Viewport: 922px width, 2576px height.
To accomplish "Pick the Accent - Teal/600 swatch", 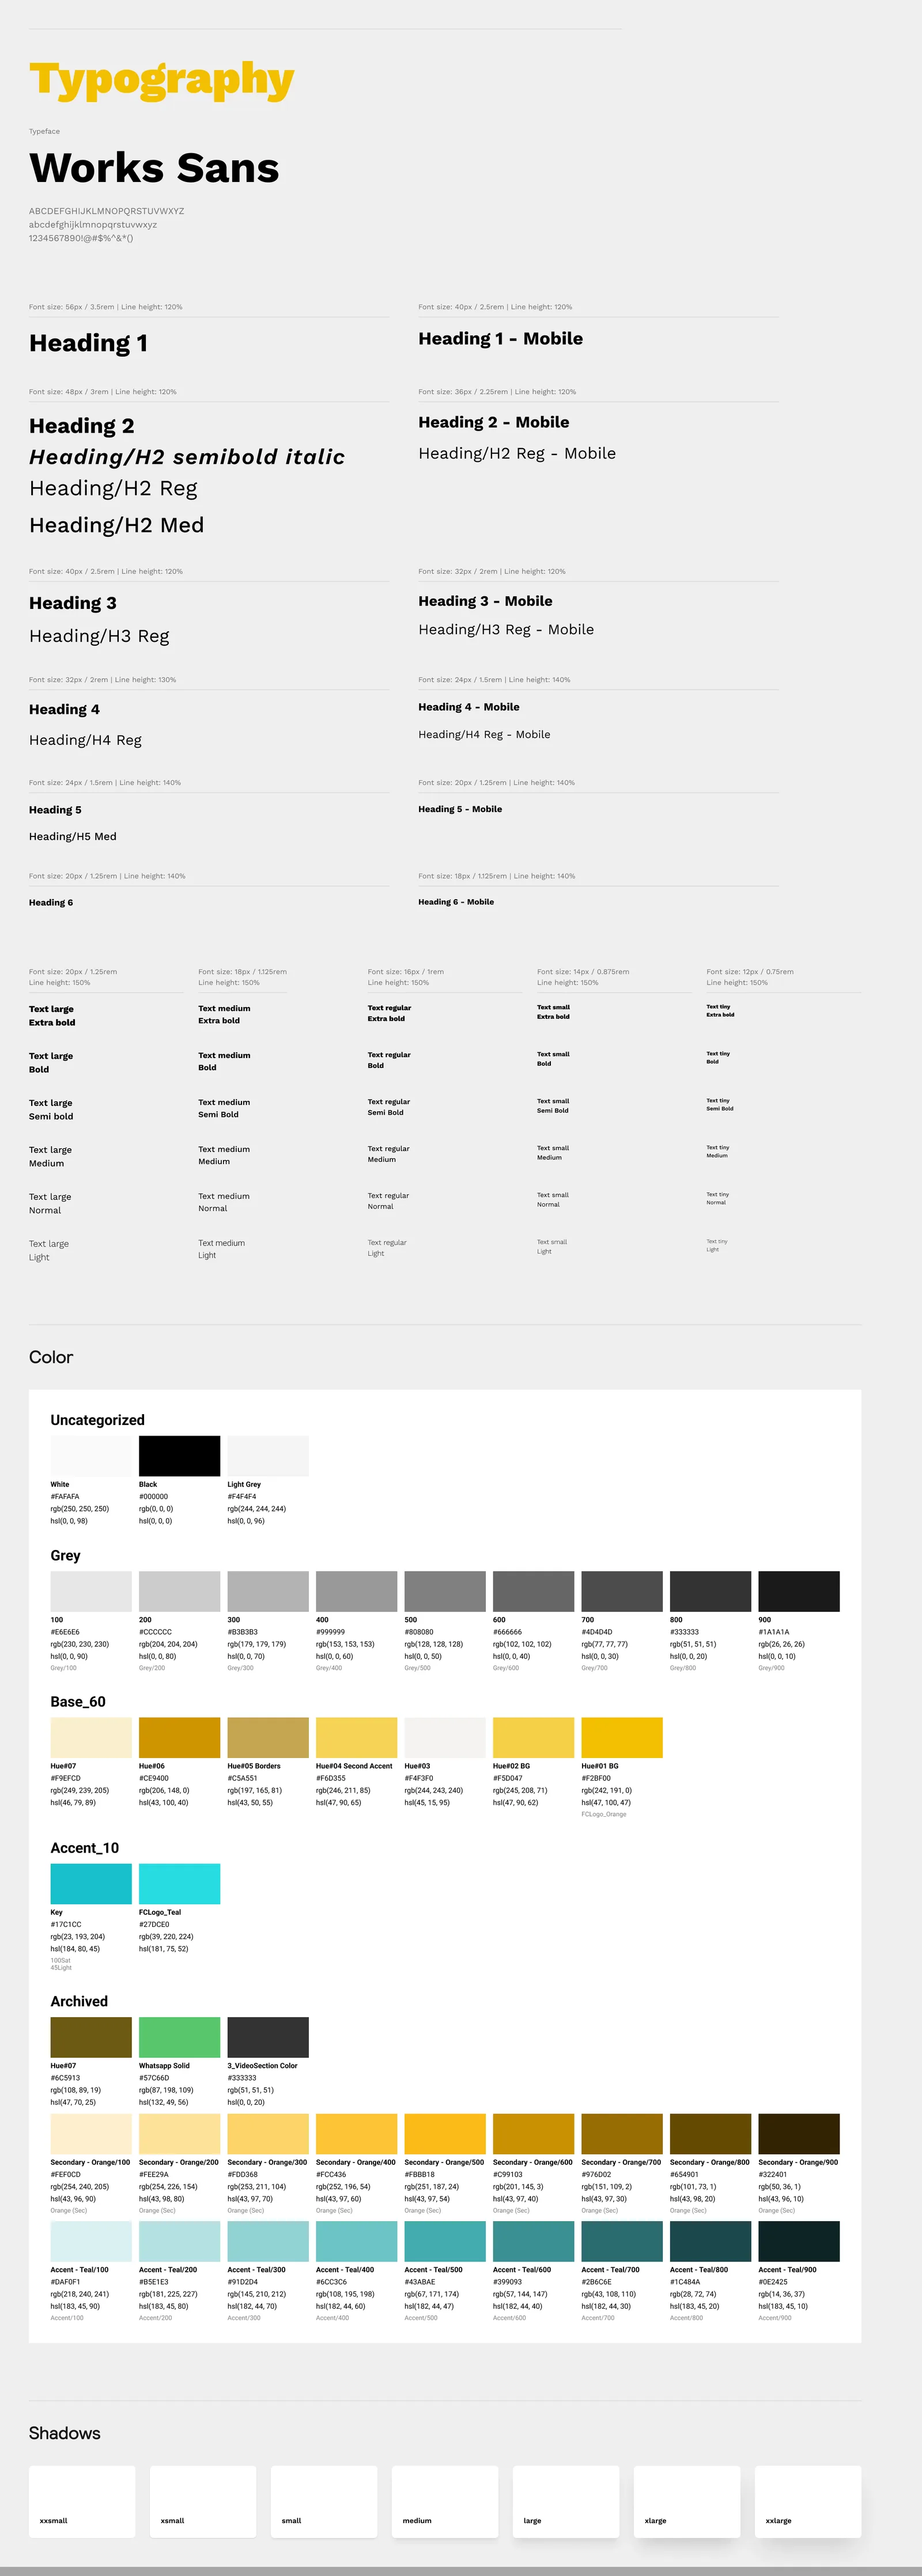I will point(533,2241).
